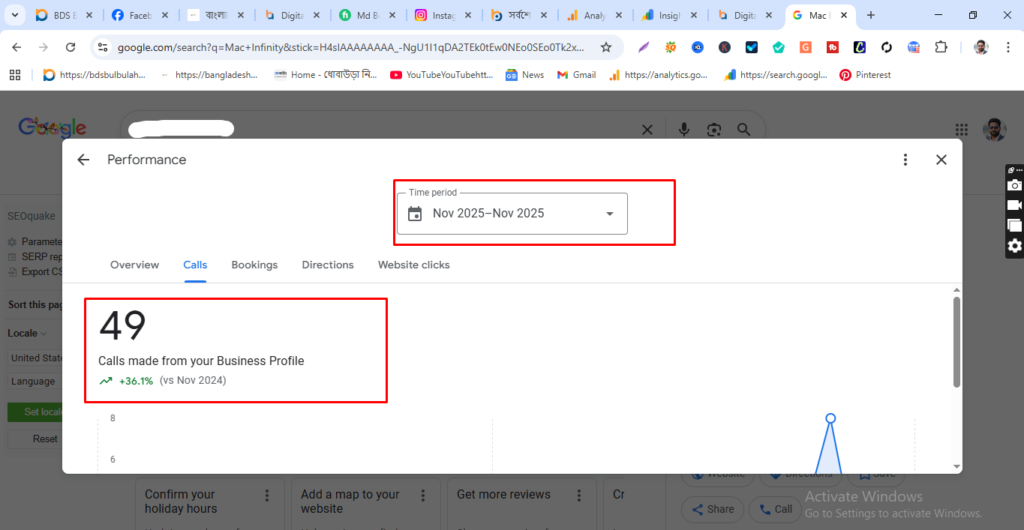1024x530 pixels.
Task: Bookmark this page with star icon
Action: tap(606, 47)
